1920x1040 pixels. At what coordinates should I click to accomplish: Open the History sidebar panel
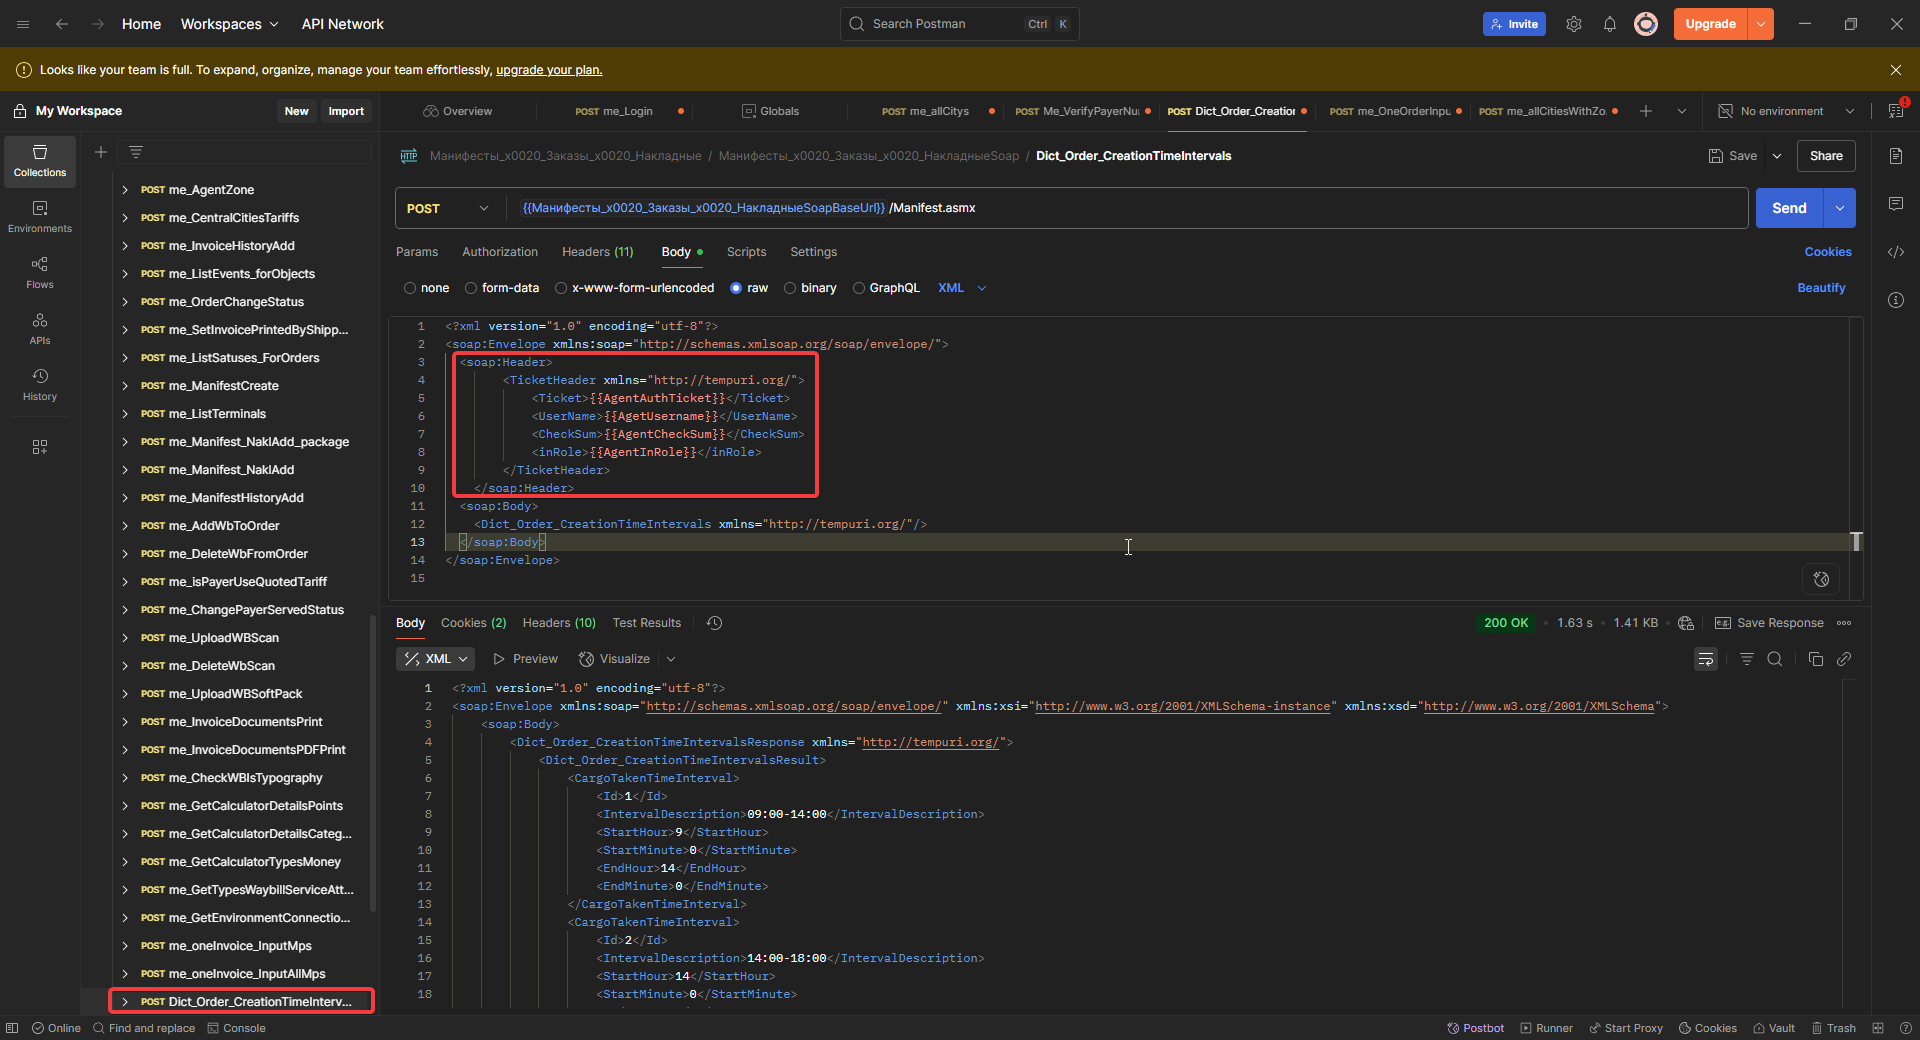point(40,385)
